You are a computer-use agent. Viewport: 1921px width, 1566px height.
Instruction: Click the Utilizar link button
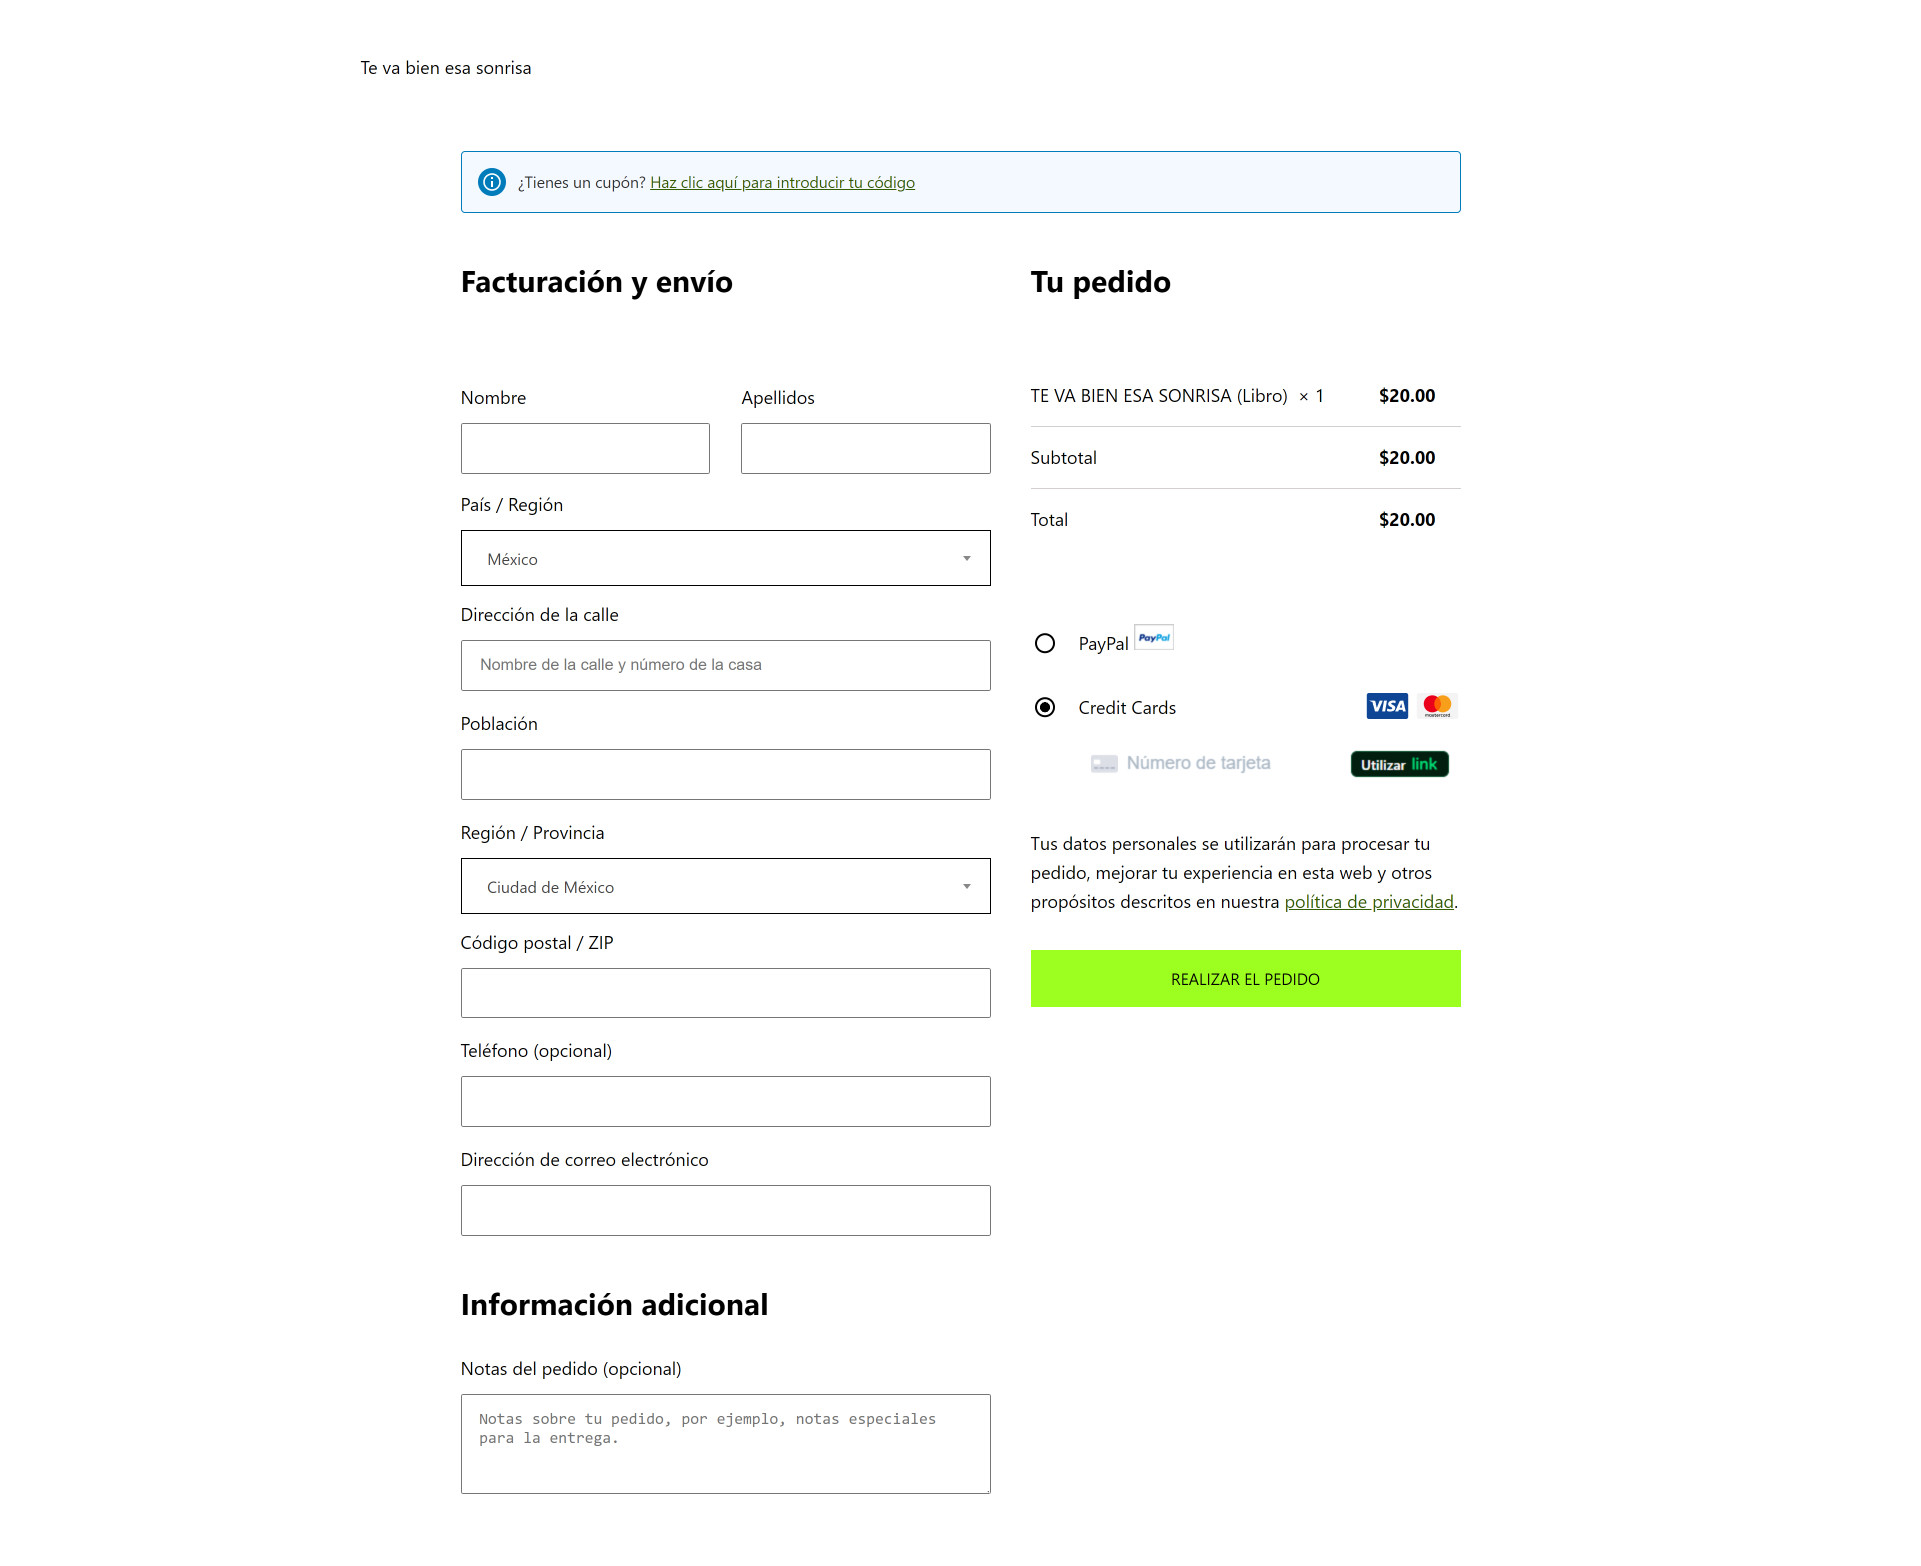1399,764
